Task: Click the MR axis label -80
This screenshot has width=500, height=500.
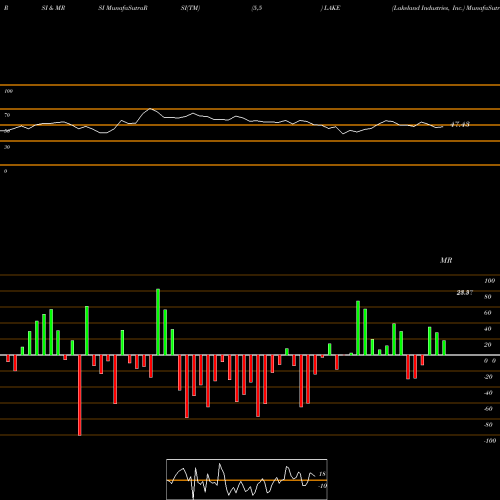Action: (x=488, y=425)
